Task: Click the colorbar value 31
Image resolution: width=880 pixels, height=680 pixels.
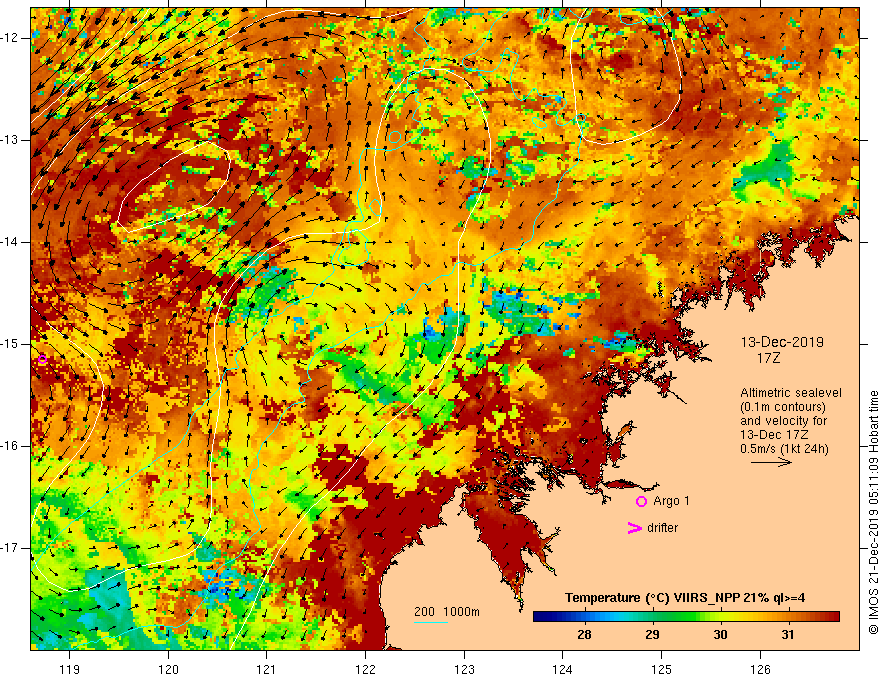Action: (x=788, y=635)
